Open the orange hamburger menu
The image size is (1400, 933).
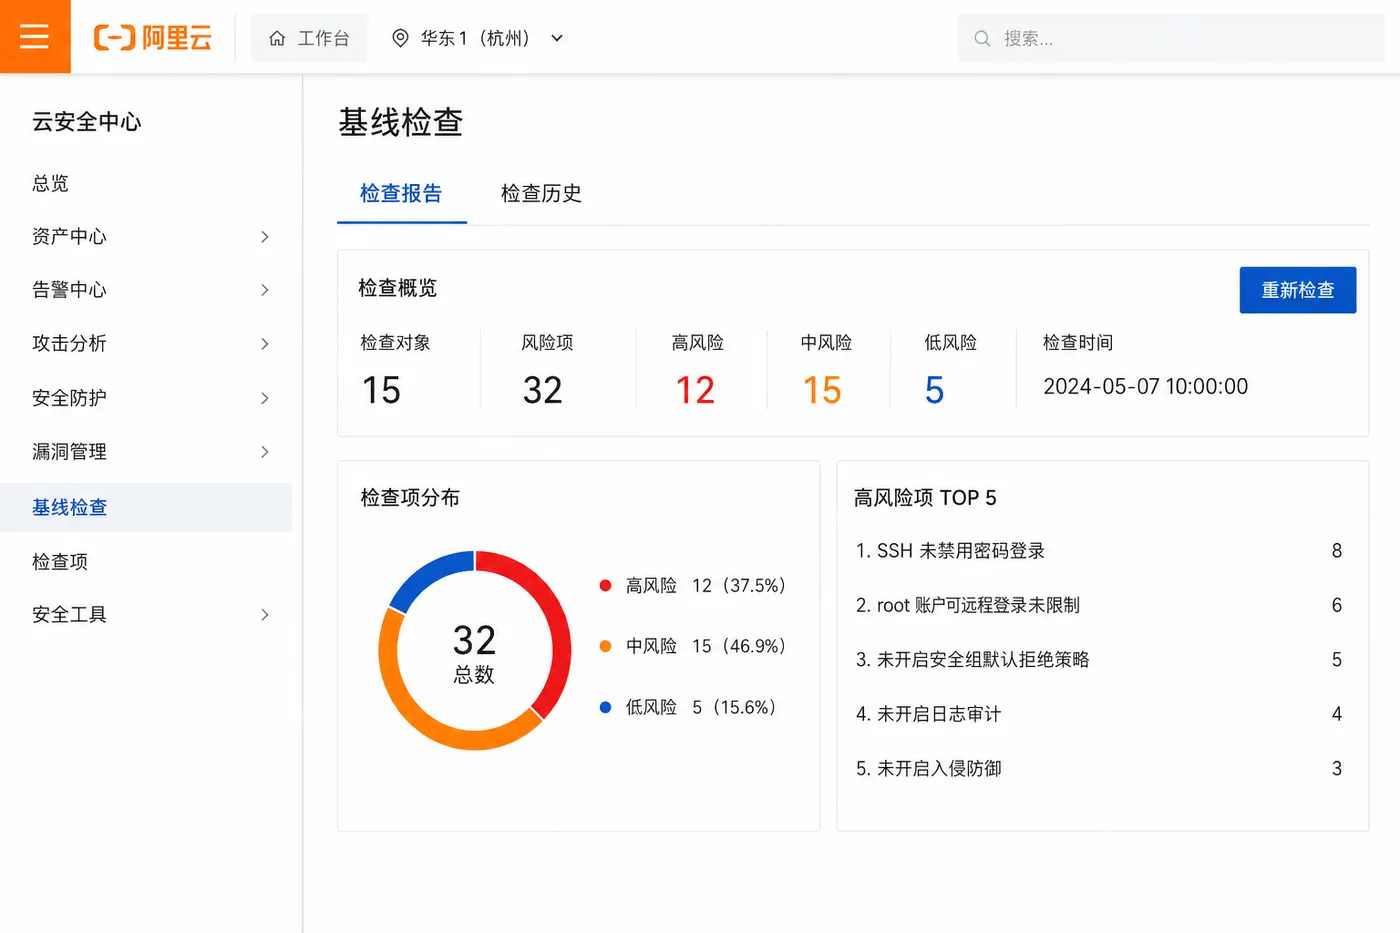(x=35, y=37)
